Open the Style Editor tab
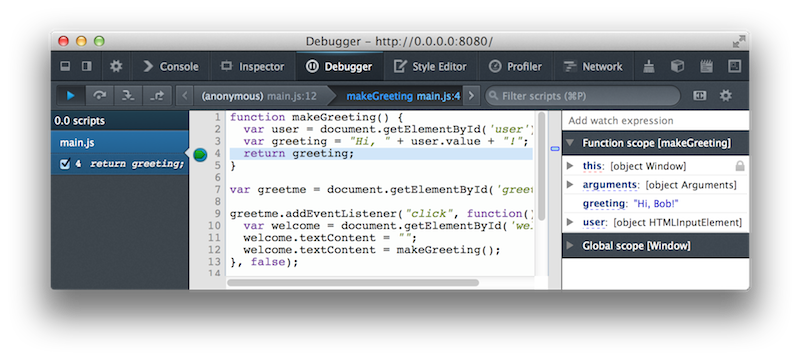 click(x=430, y=66)
